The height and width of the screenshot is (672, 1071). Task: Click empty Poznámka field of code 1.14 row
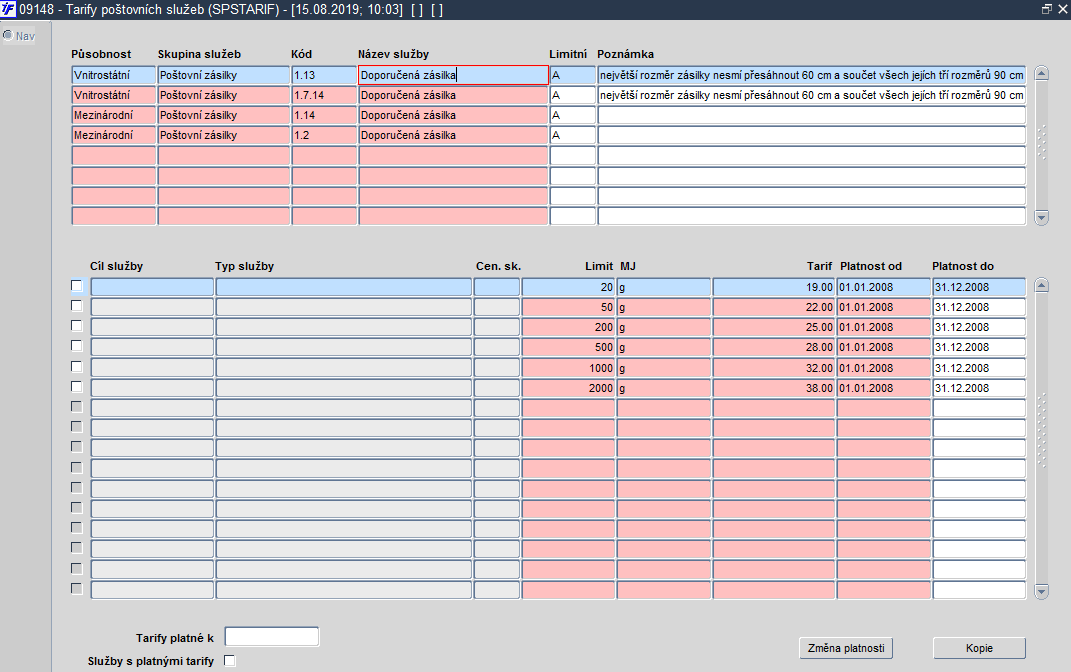coord(811,115)
